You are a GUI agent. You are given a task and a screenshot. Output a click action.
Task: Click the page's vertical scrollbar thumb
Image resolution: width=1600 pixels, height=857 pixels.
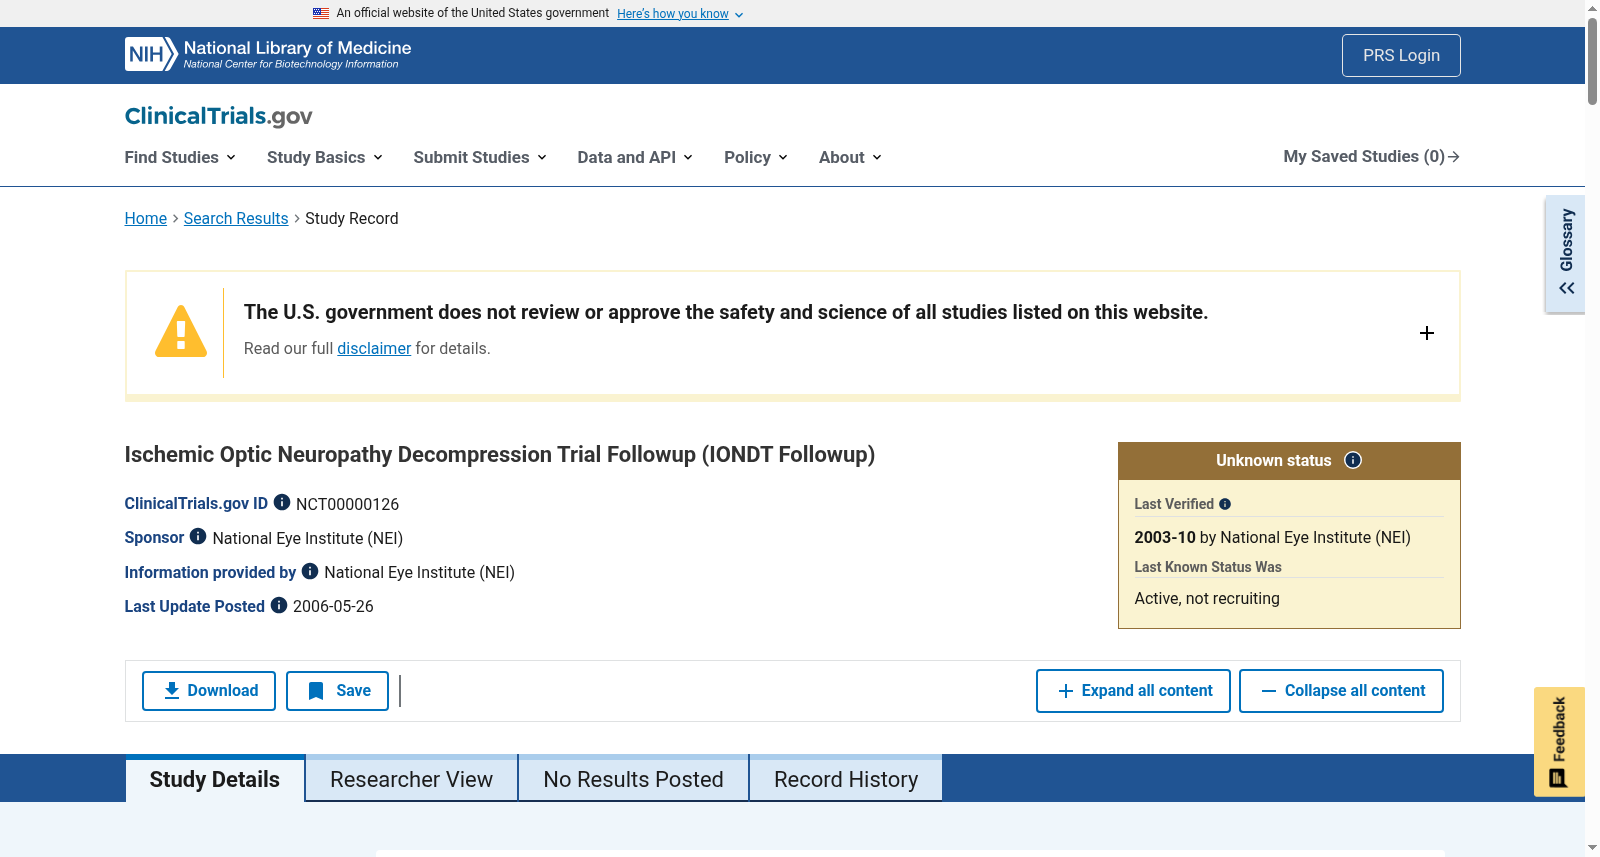click(1592, 60)
